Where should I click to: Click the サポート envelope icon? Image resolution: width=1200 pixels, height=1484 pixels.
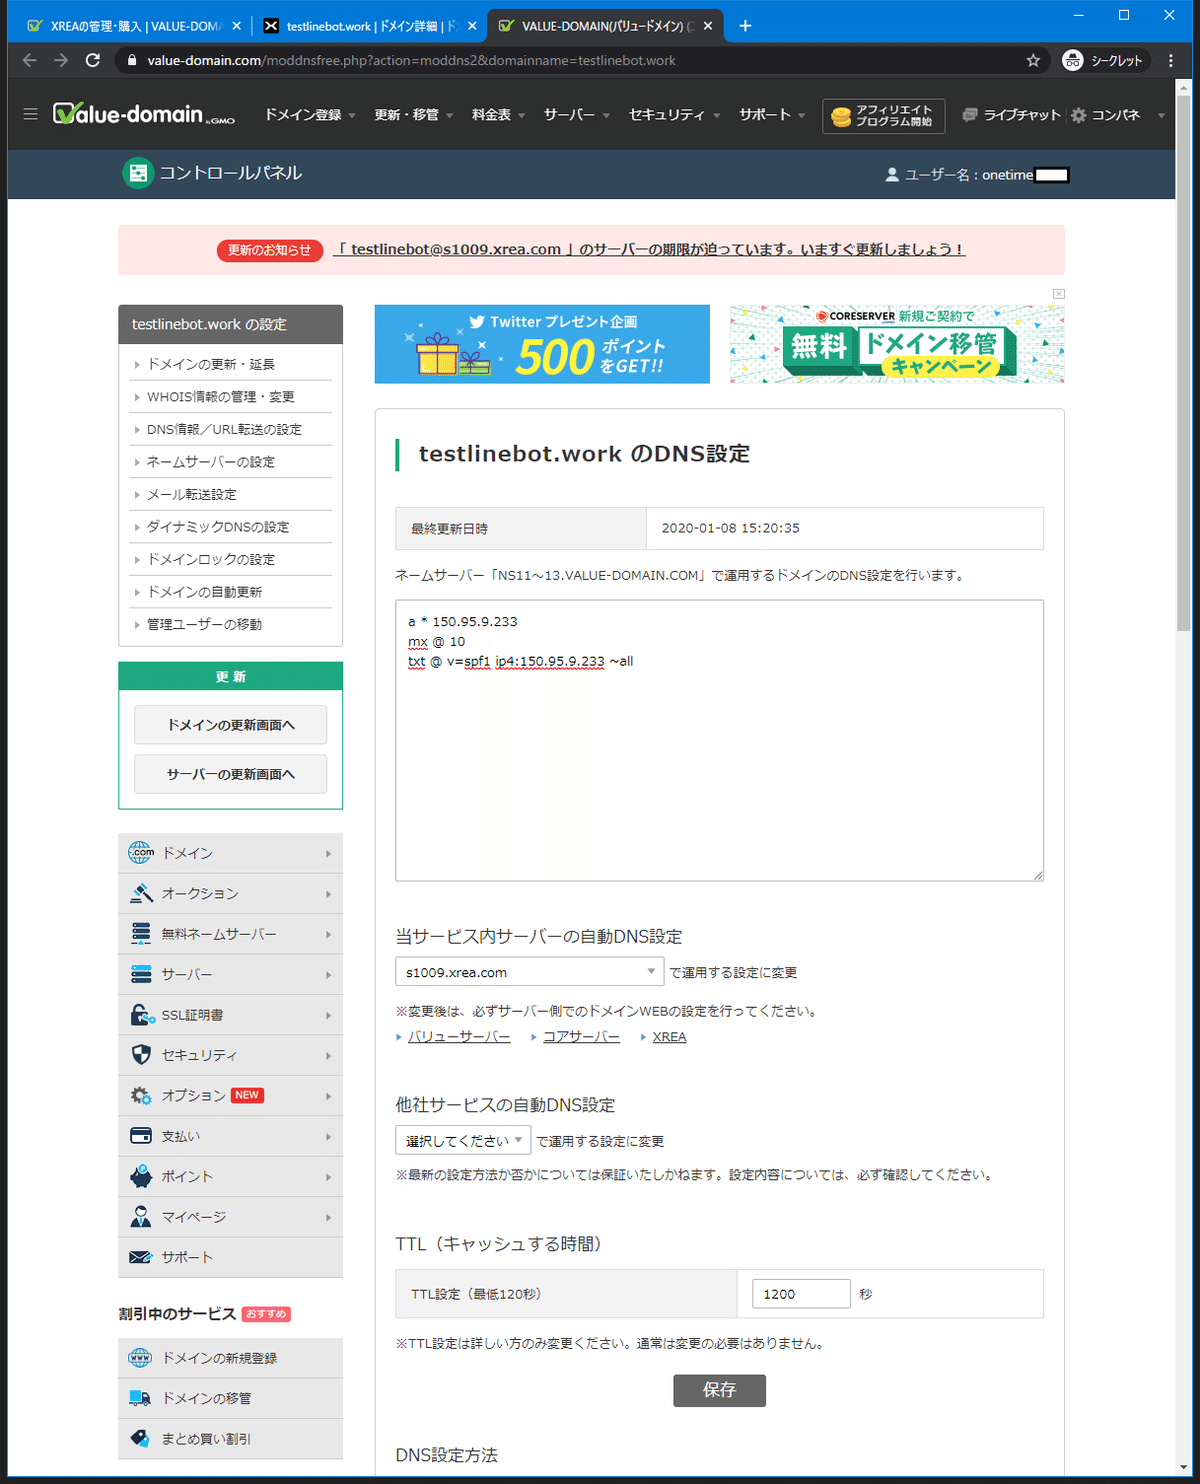coord(140,1257)
